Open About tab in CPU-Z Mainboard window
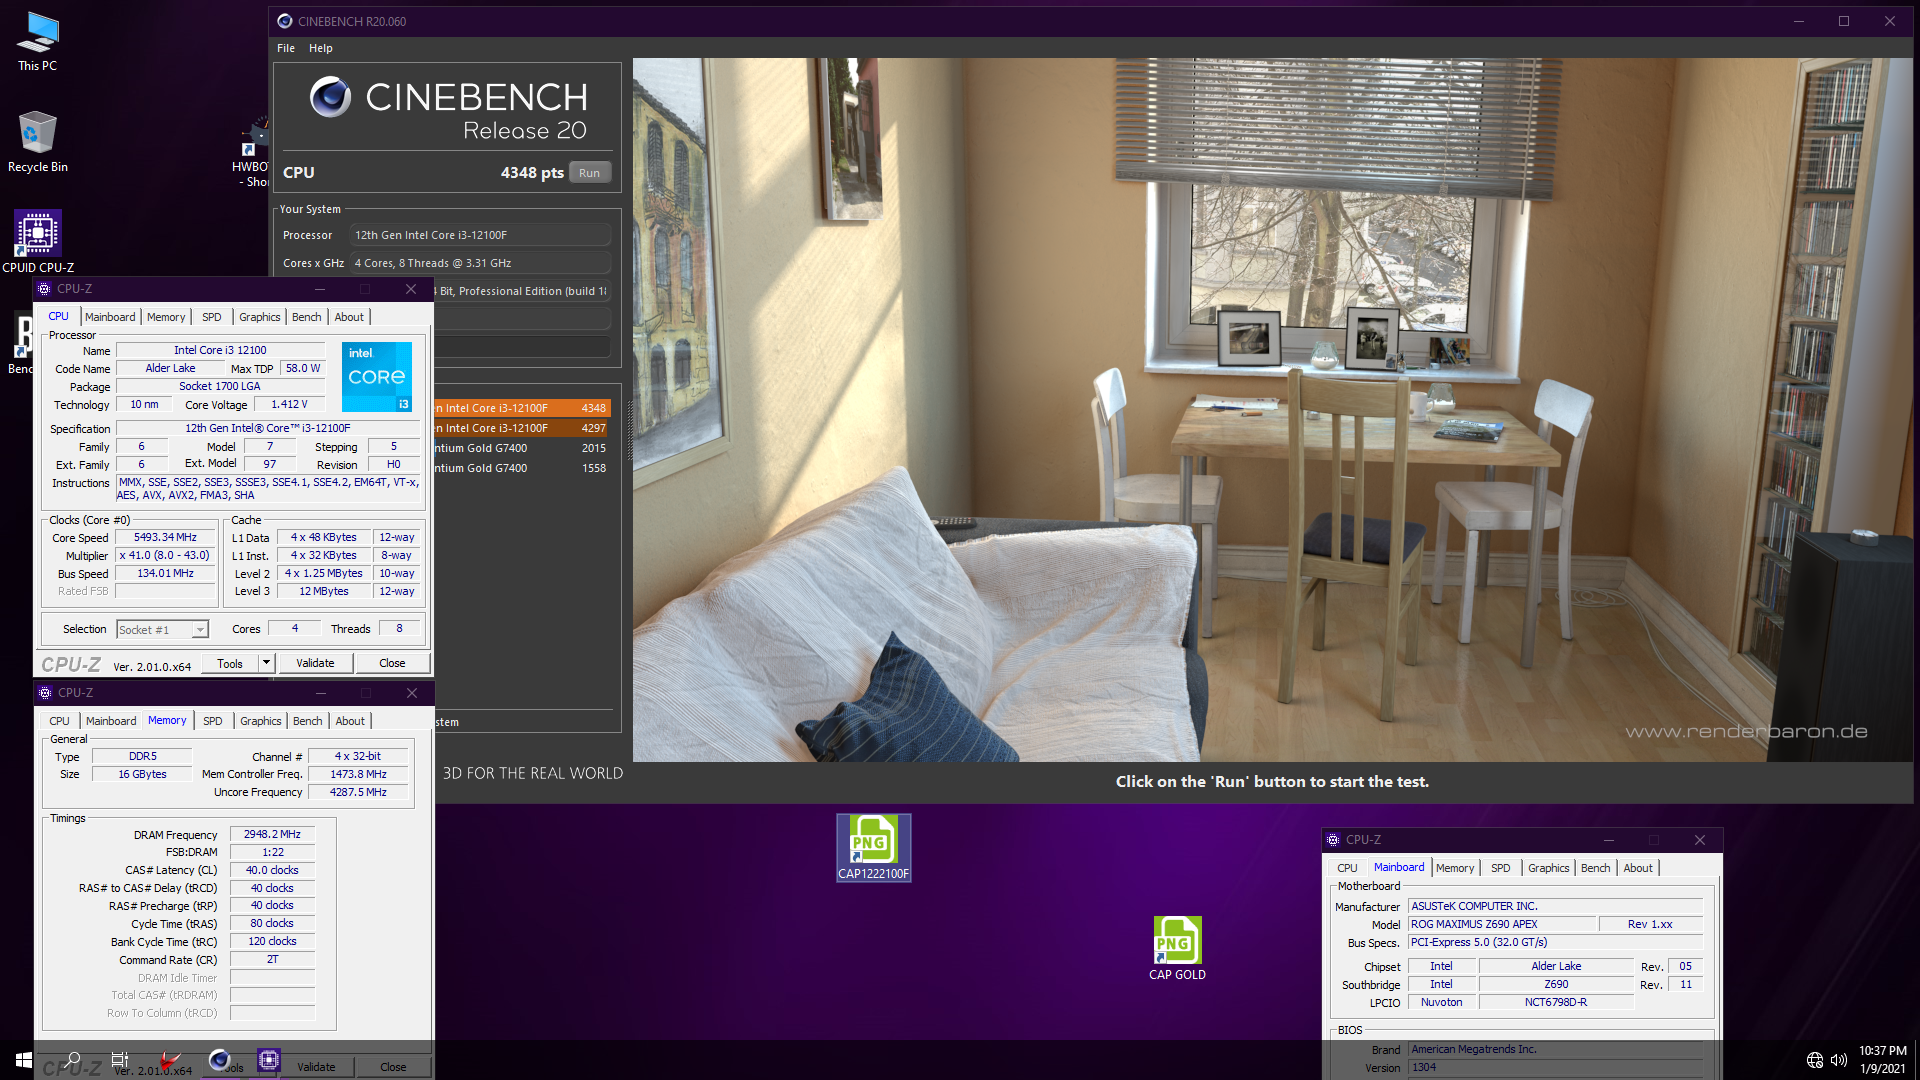The width and height of the screenshot is (1920, 1080). tap(1638, 868)
